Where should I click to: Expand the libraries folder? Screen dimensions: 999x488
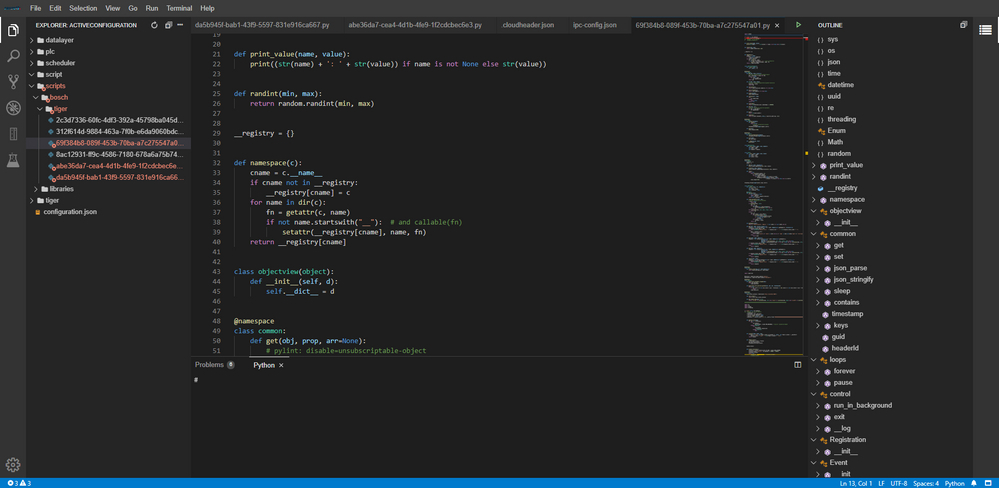point(60,188)
